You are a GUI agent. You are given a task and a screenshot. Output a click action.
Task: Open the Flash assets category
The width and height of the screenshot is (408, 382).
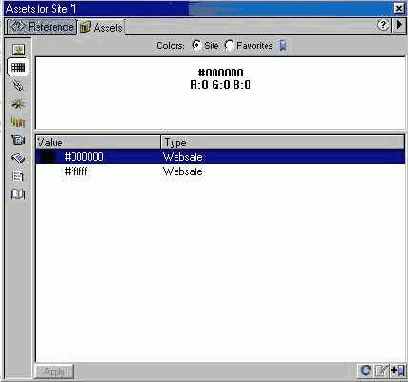point(18,104)
